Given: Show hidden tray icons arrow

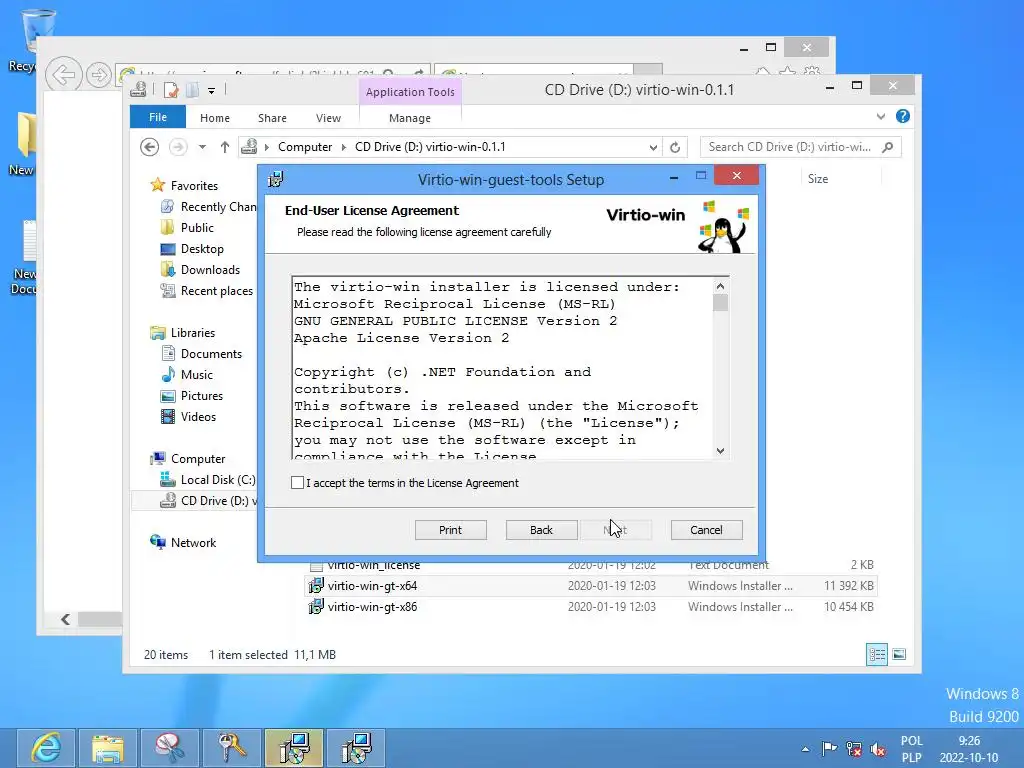Looking at the screenshot, I should 805,749.
